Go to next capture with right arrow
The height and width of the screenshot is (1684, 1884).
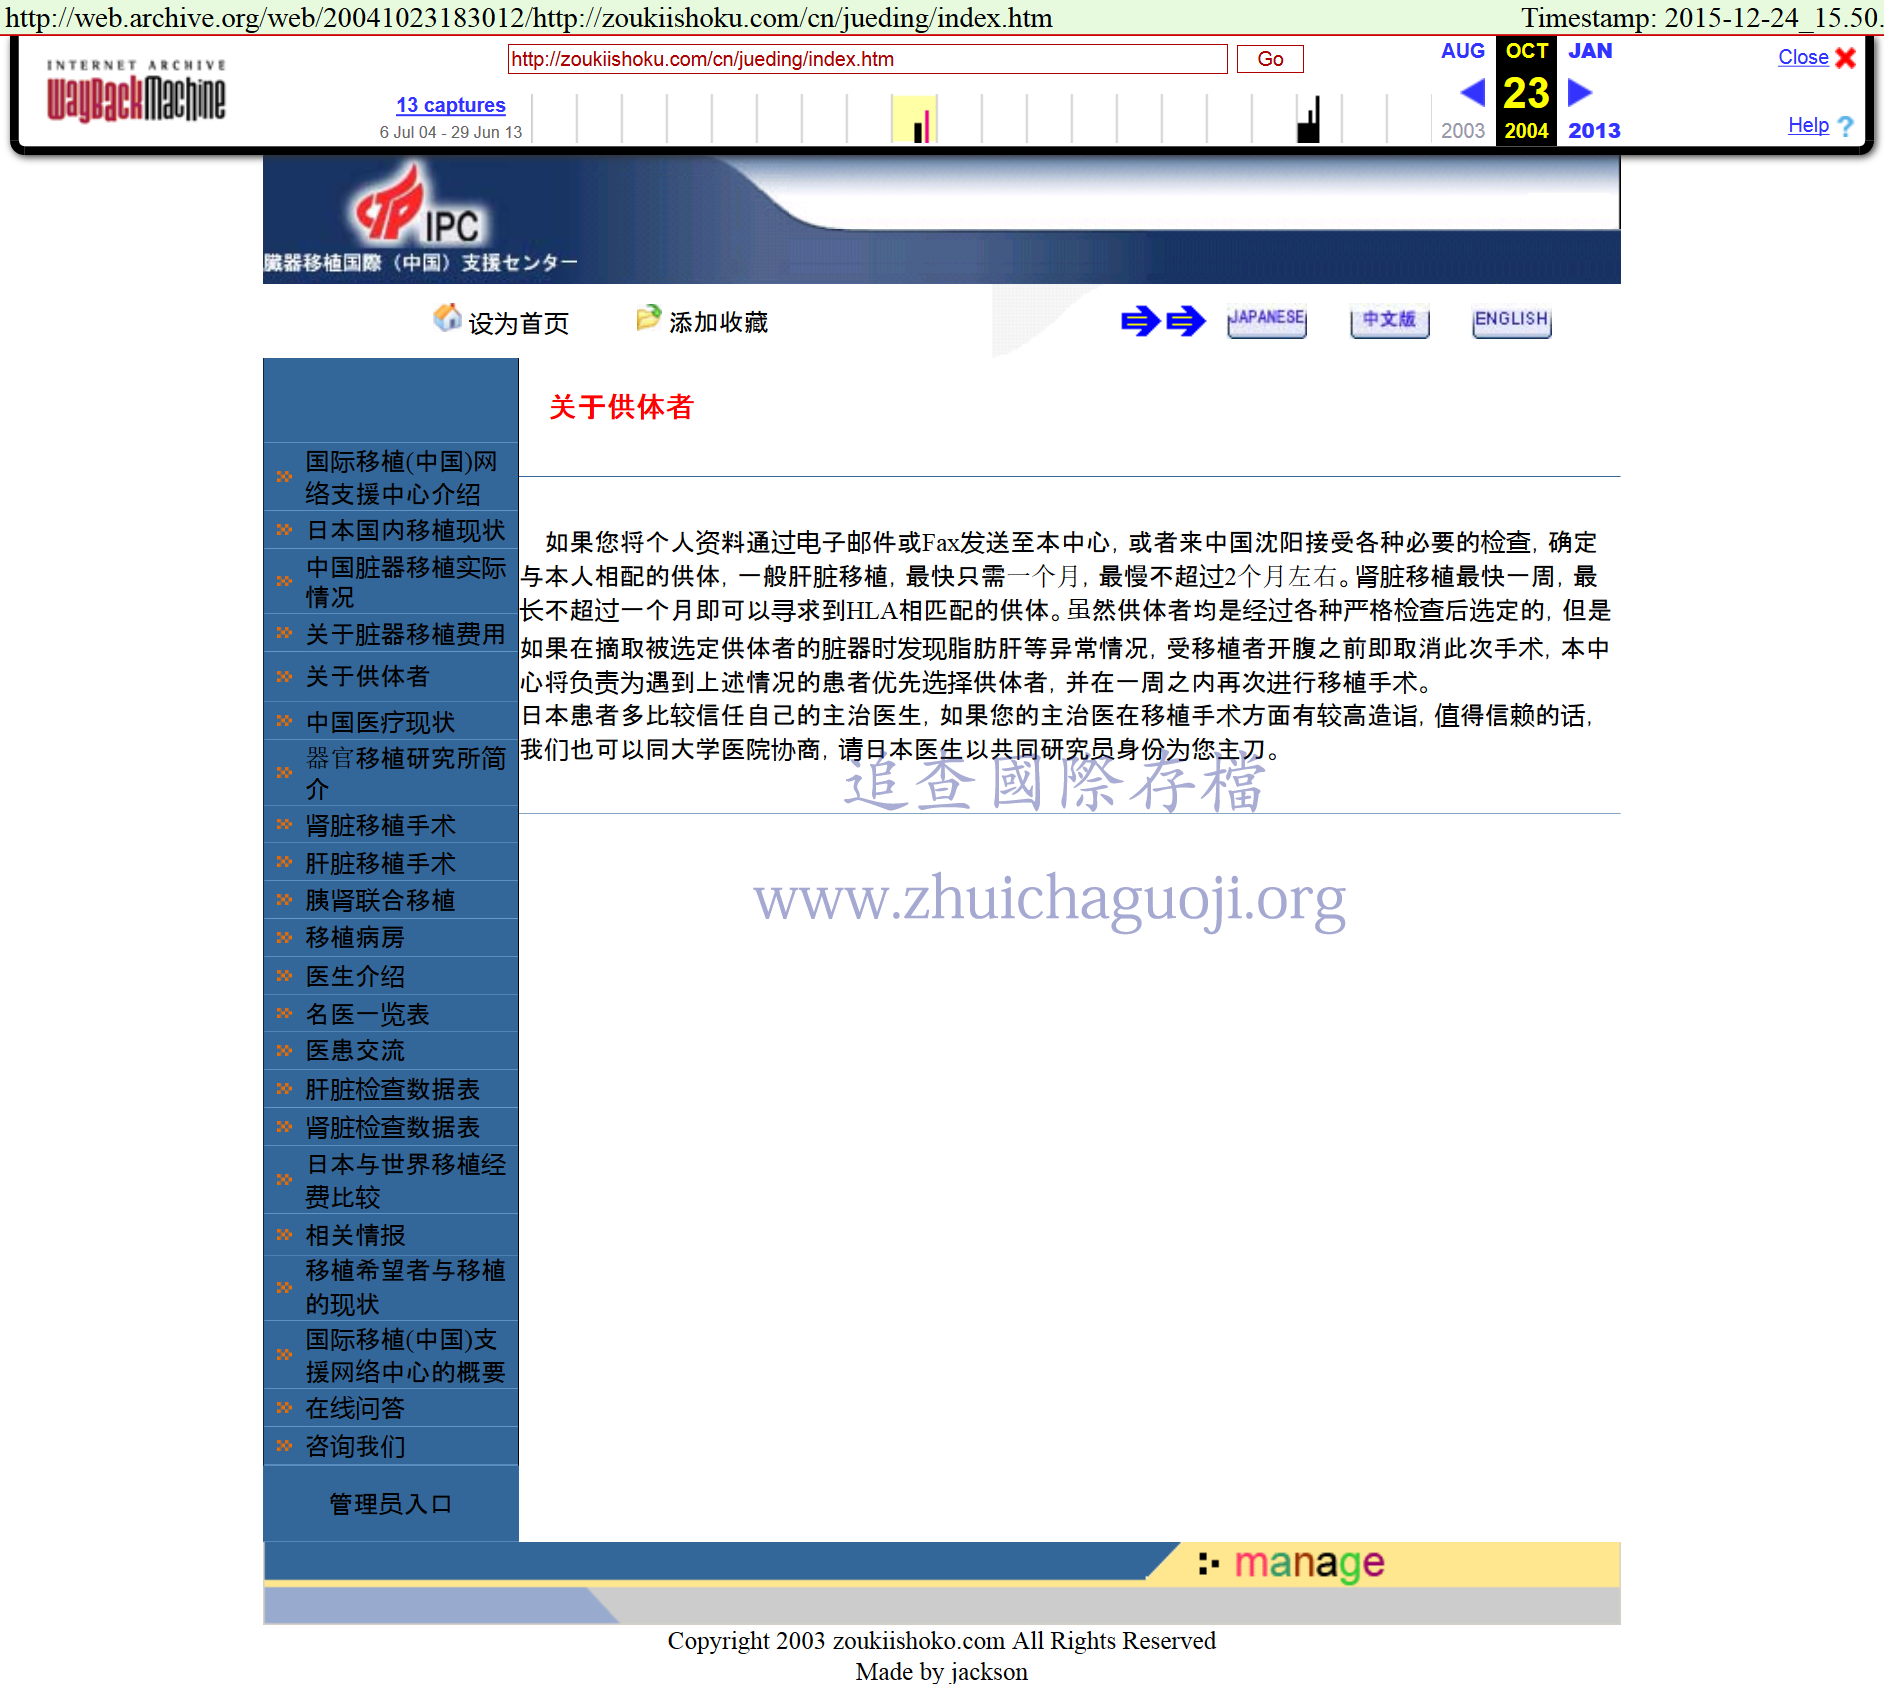1580,92
